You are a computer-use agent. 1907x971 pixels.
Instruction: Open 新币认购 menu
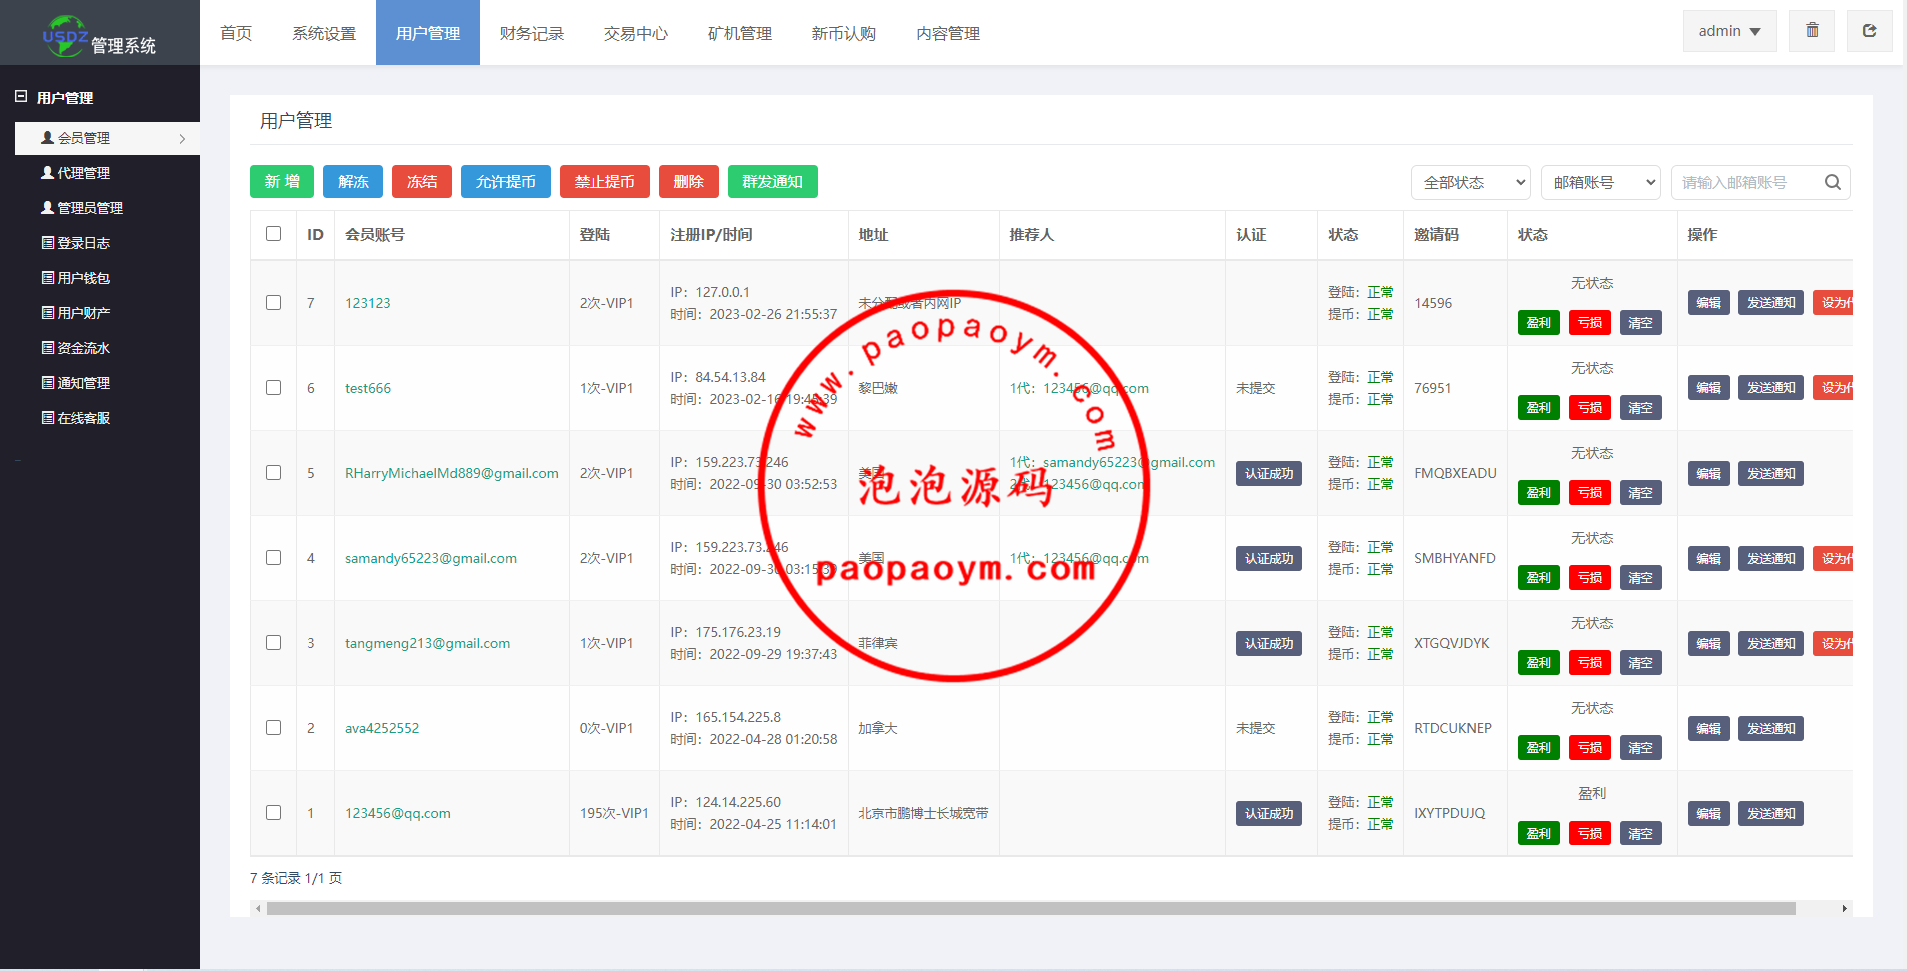point(844,33)
